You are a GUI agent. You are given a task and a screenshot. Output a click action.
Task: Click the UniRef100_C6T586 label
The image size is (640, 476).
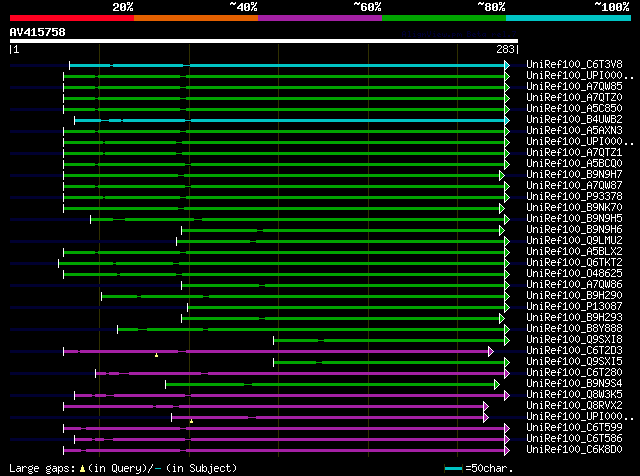574,439
